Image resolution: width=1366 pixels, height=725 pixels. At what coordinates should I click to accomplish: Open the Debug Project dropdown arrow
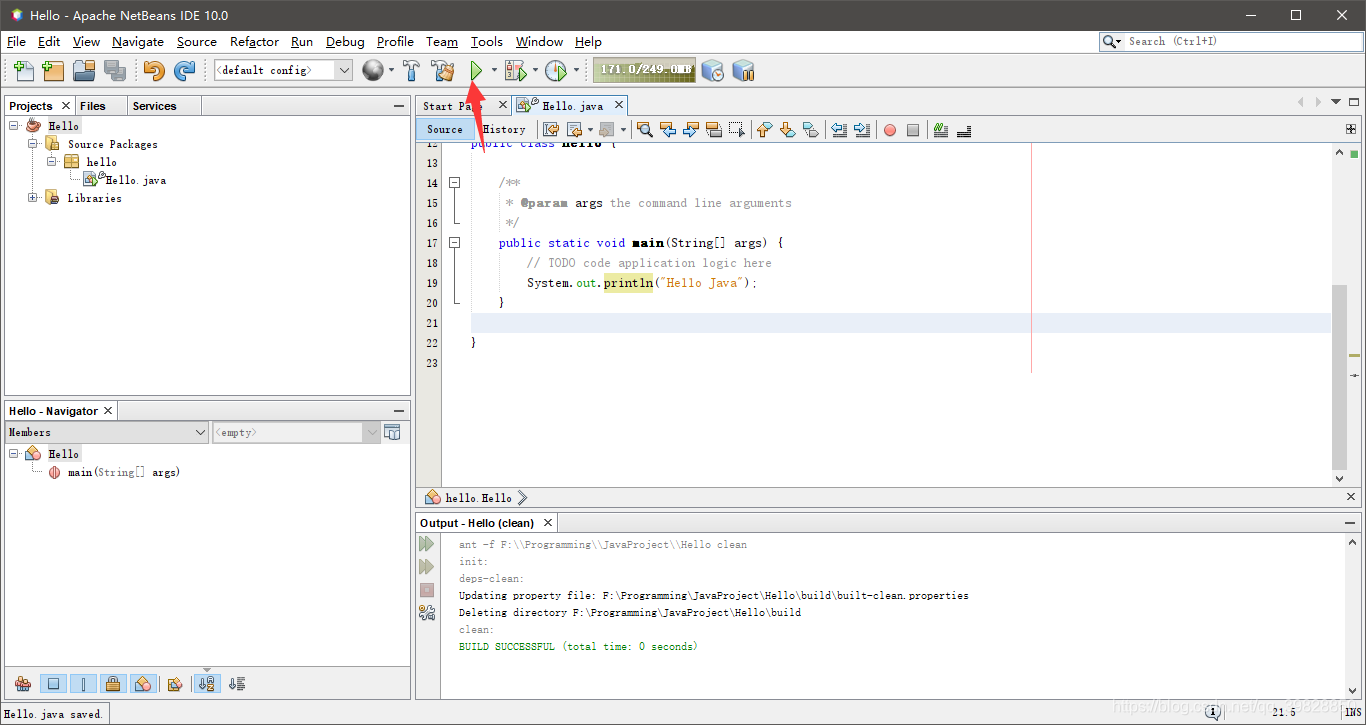tap(535, 70)
